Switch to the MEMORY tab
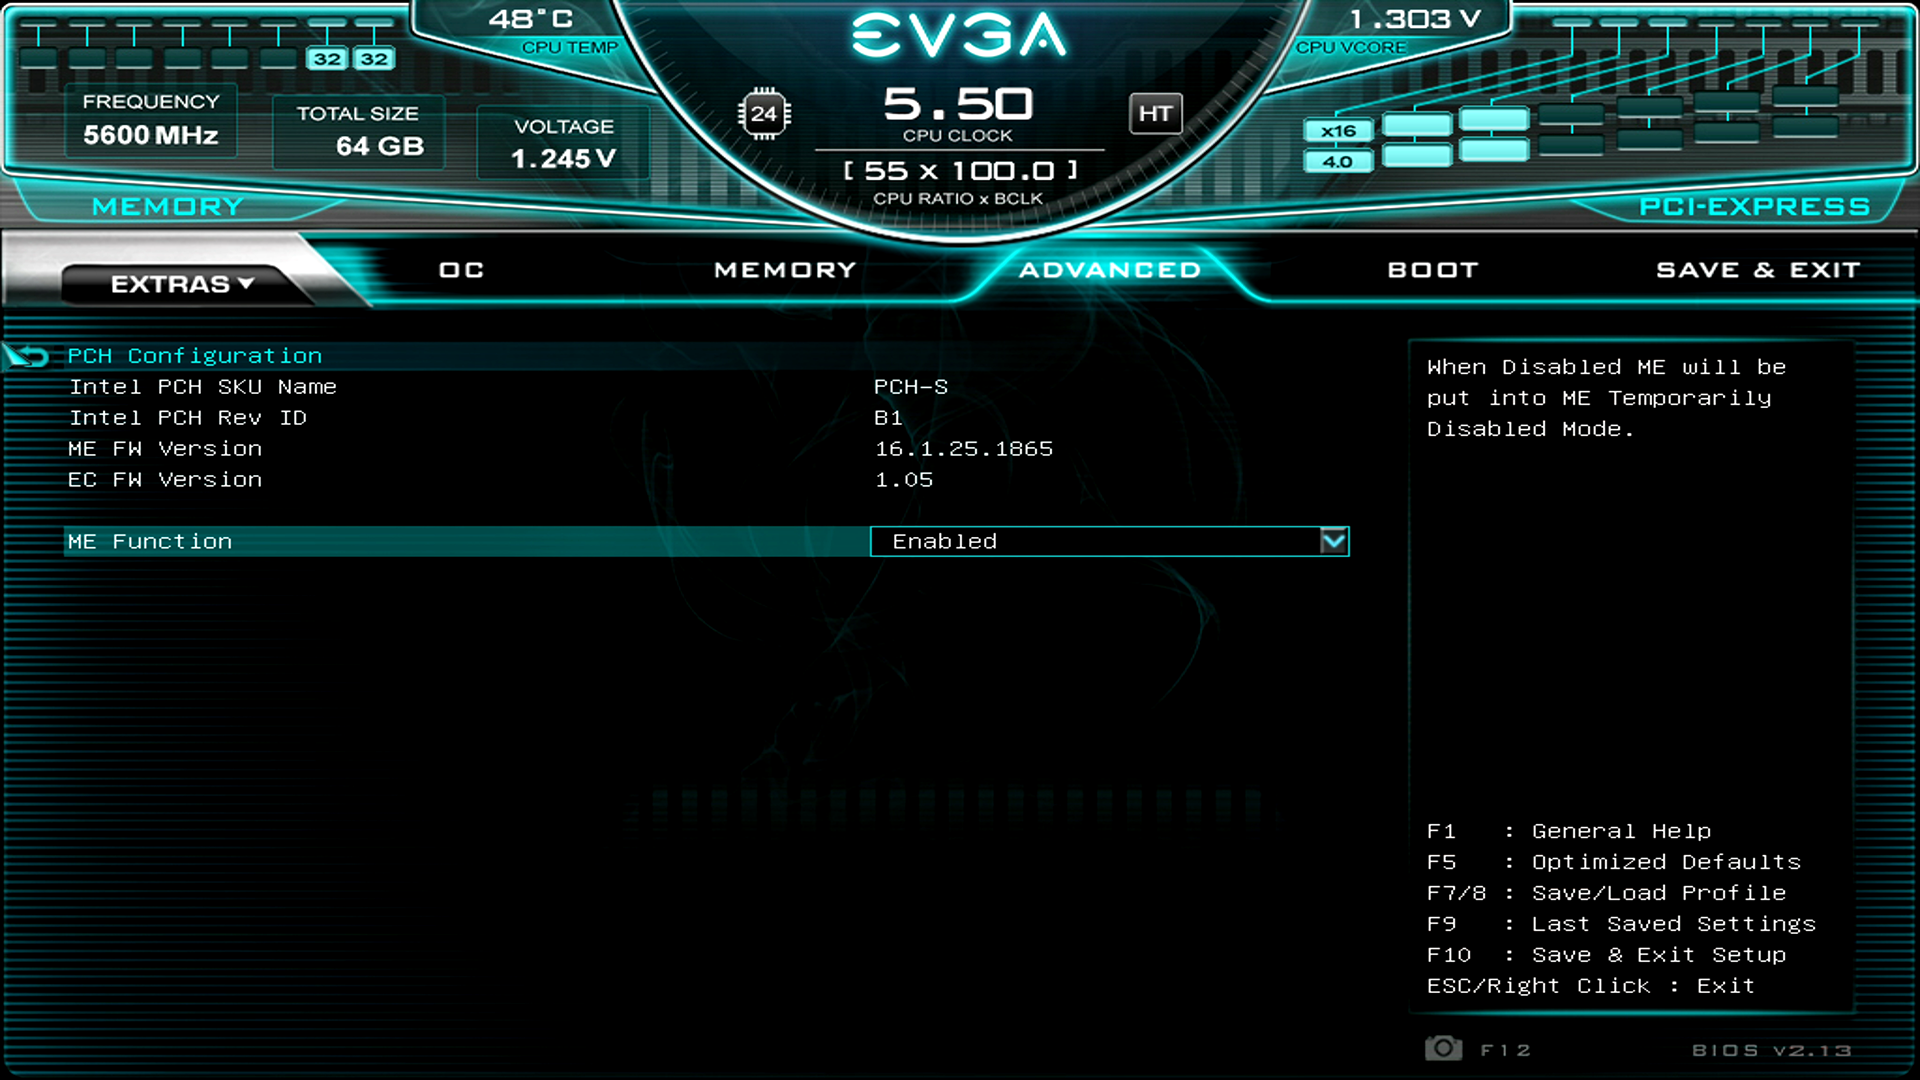 (x=784, y=269)
